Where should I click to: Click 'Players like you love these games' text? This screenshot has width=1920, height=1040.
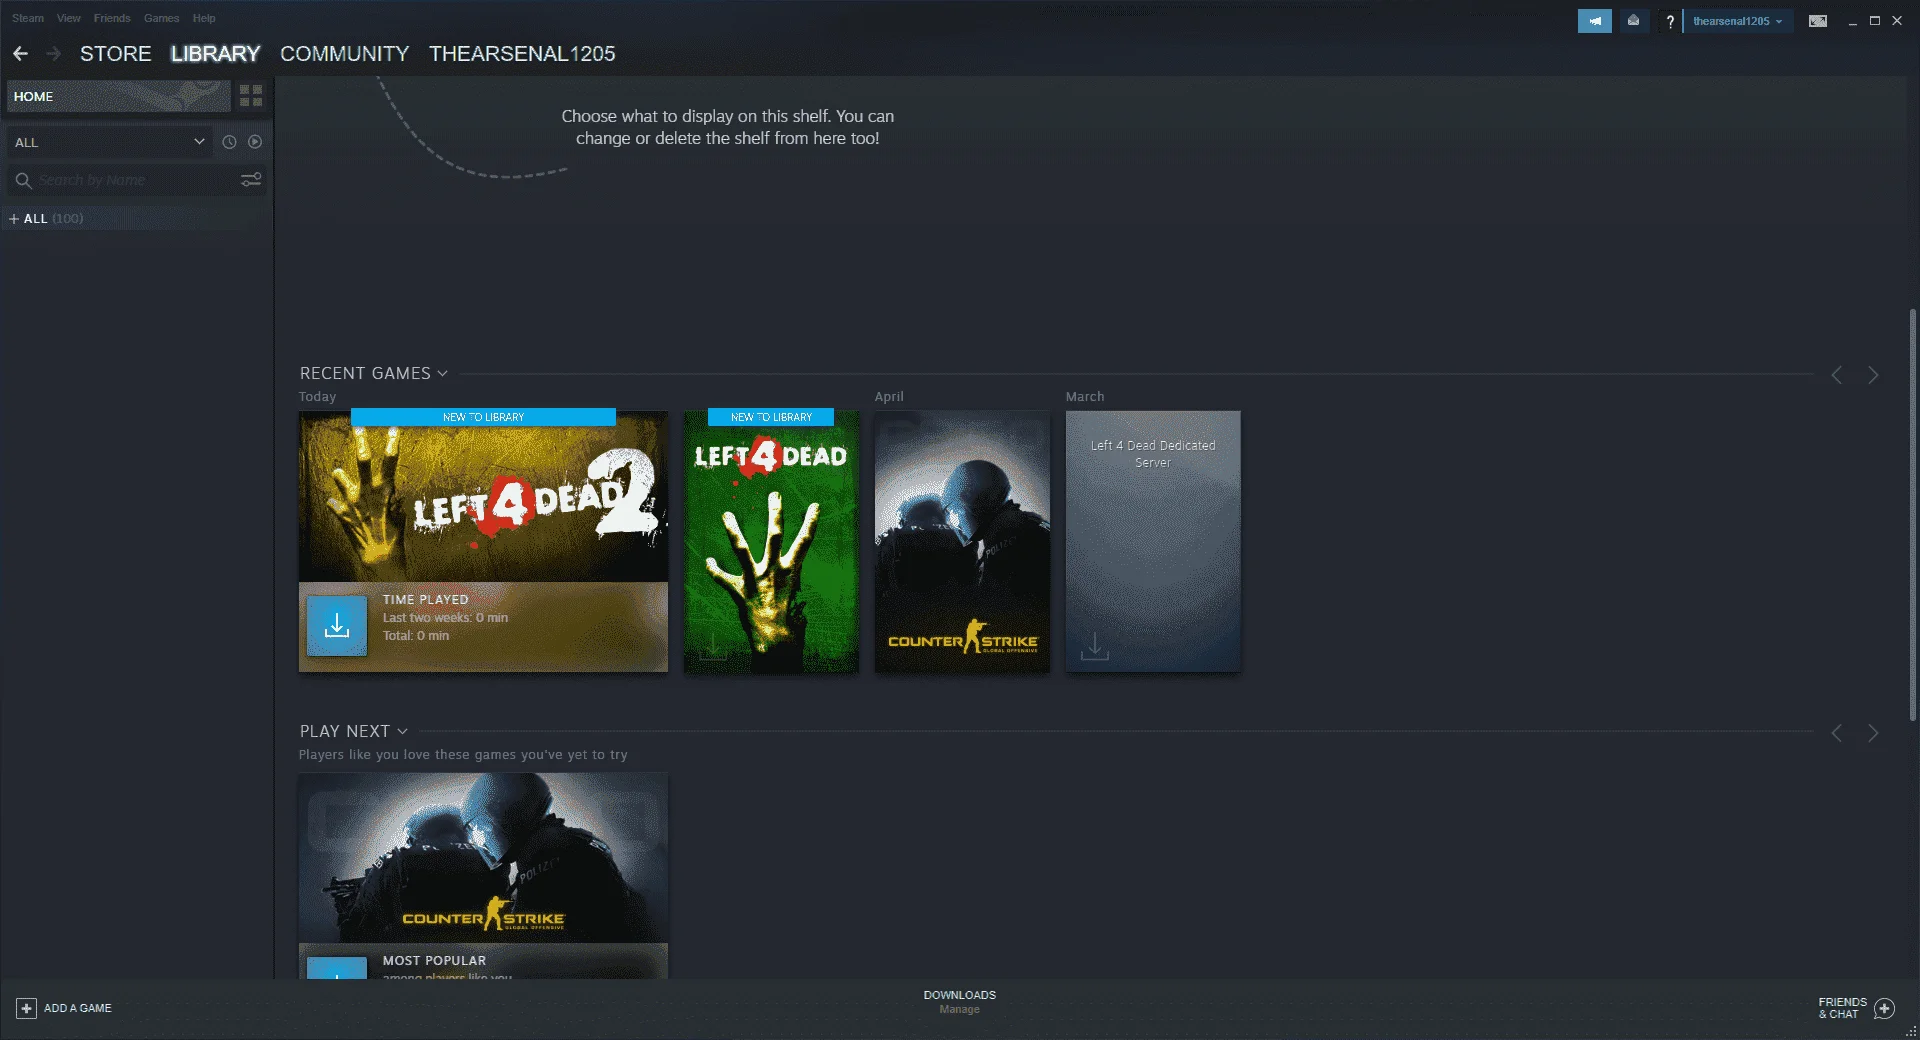(463, 755)
